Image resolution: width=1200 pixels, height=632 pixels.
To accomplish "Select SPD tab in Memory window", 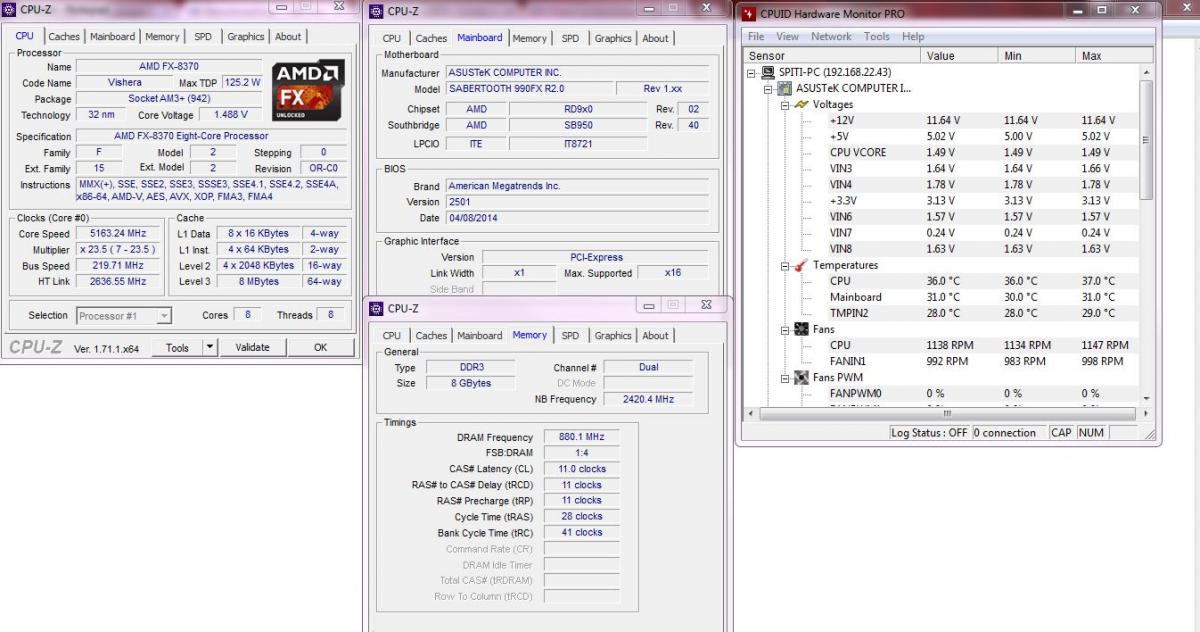I will (570, 335).
